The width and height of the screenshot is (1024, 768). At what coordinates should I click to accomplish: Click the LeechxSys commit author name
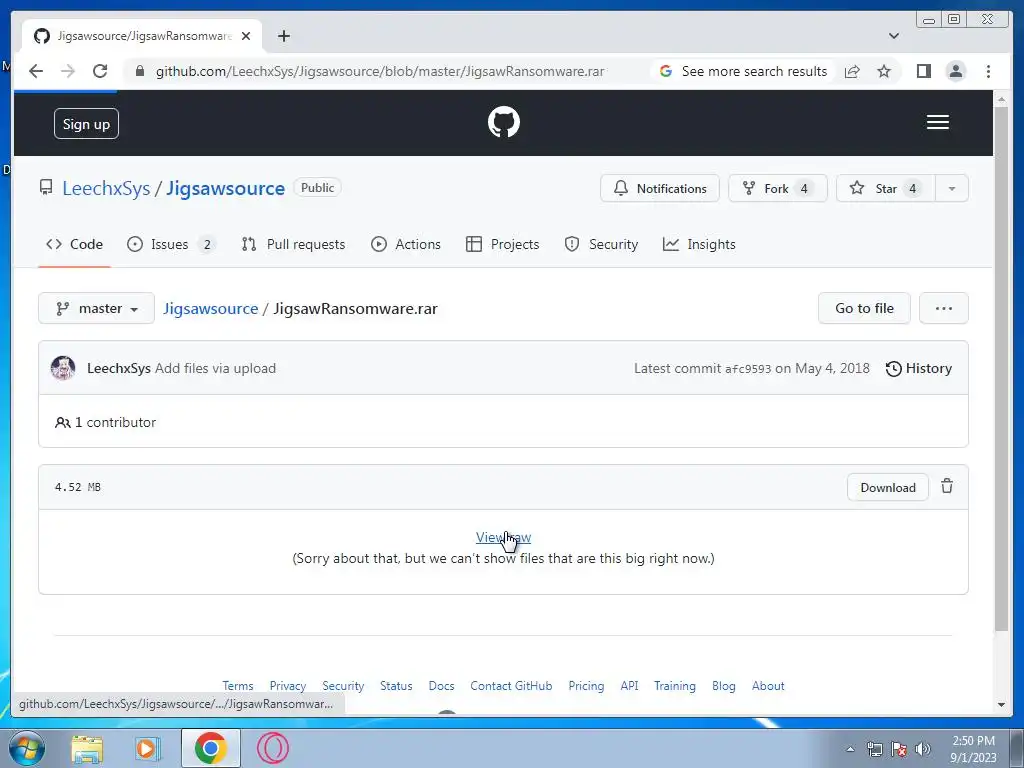(119, 368)
